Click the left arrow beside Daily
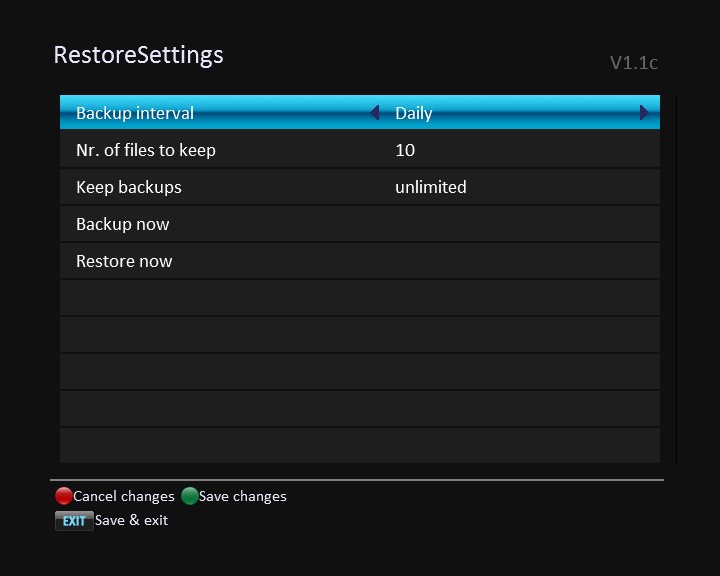This screenshot has height=576, width=720. [x=375, y=113]
